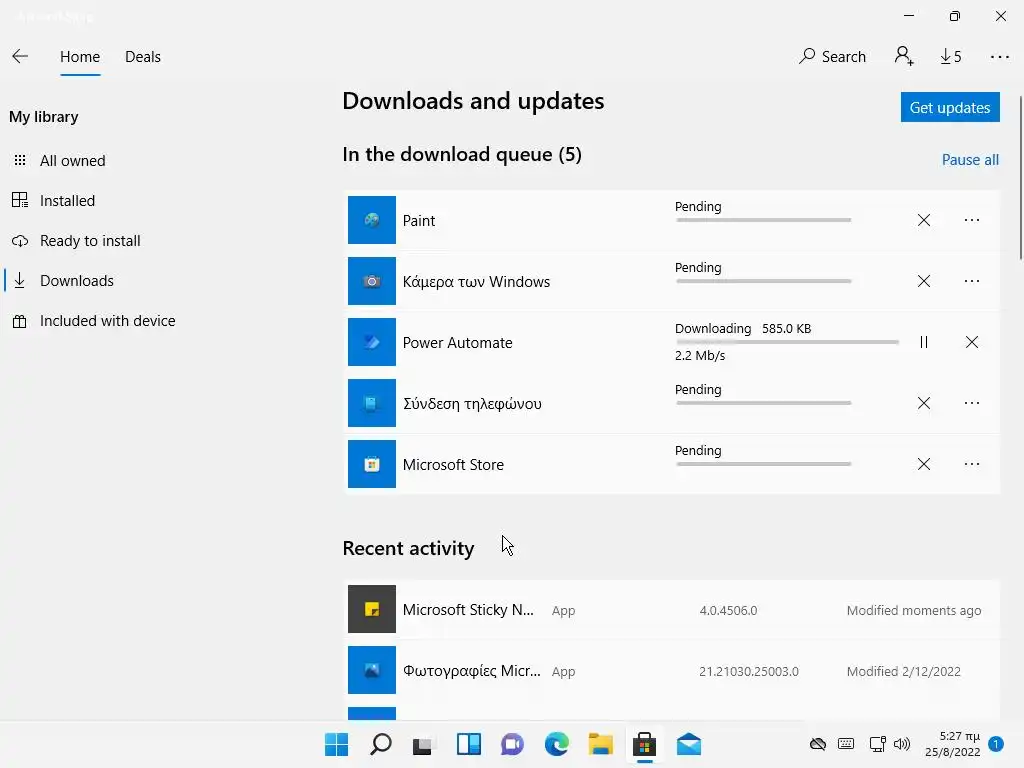Screen dimensions: 1024x768
Task: Launch Microsoft Edge from taskbar
Action: (556, 744)
